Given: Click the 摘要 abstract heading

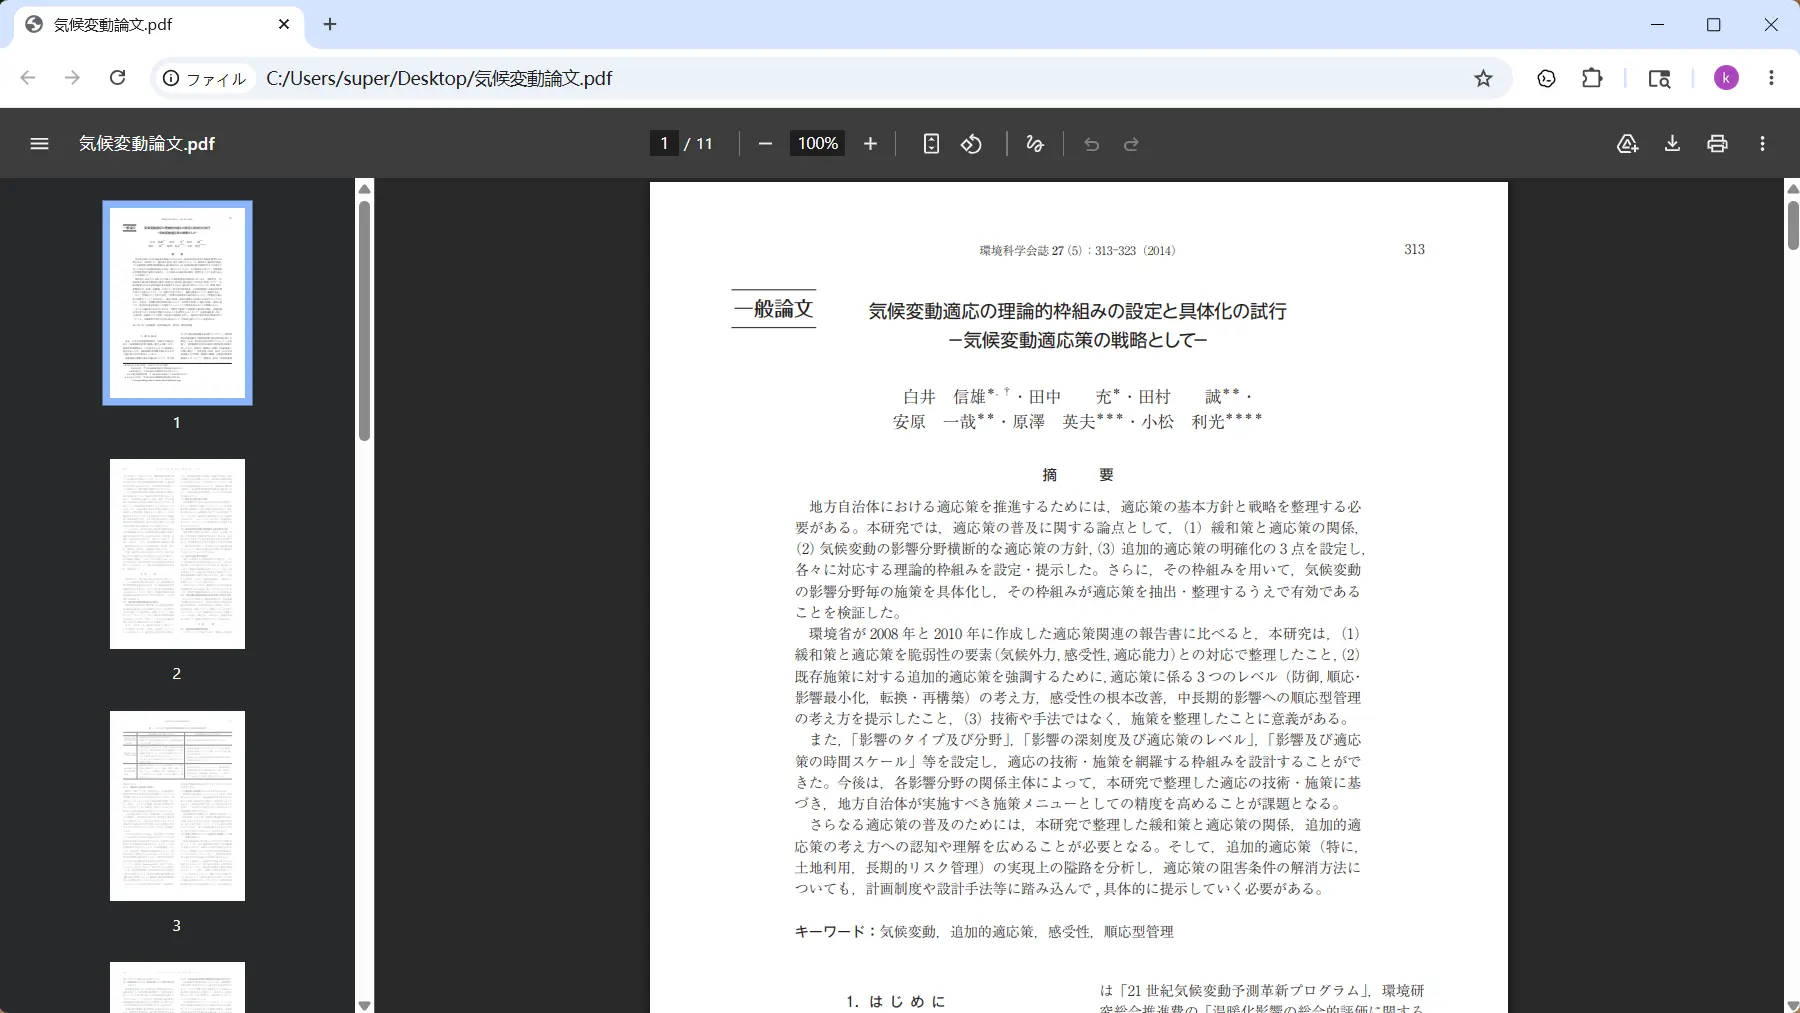Looking at the screenshot, I should coord(1077,475).
